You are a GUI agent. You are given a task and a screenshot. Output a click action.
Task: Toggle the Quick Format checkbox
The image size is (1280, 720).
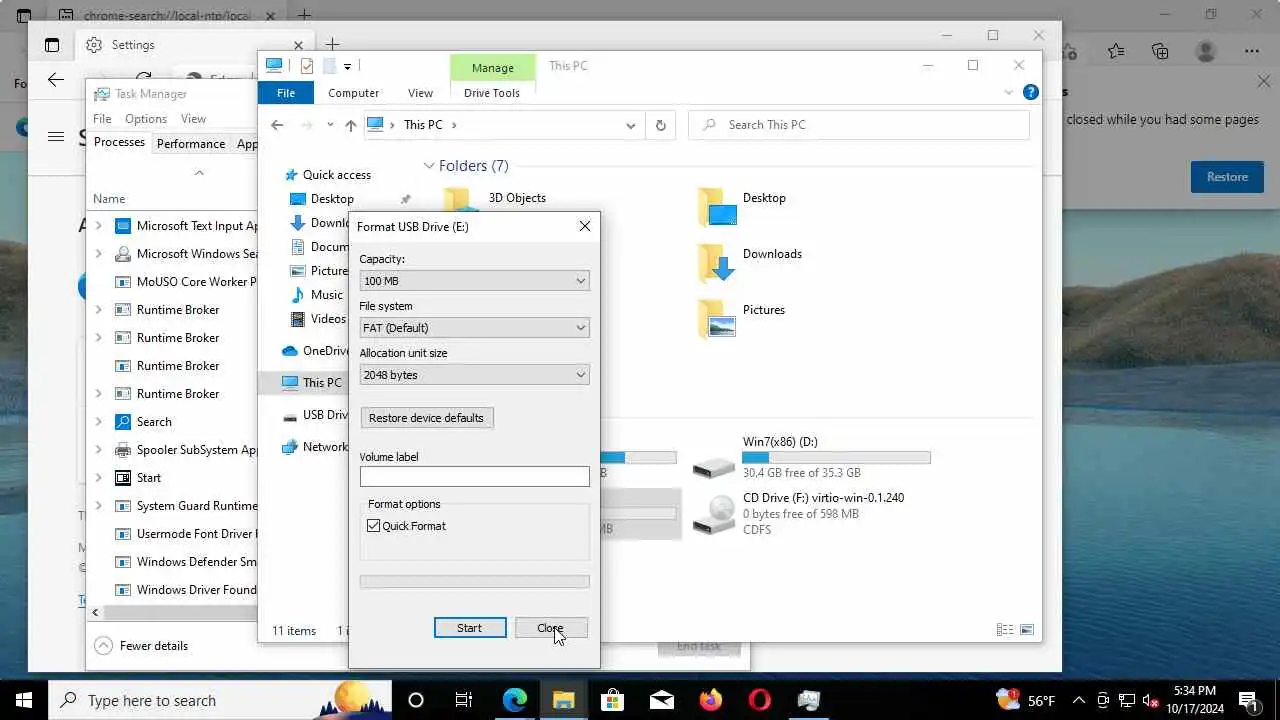(x=374, y=526)
